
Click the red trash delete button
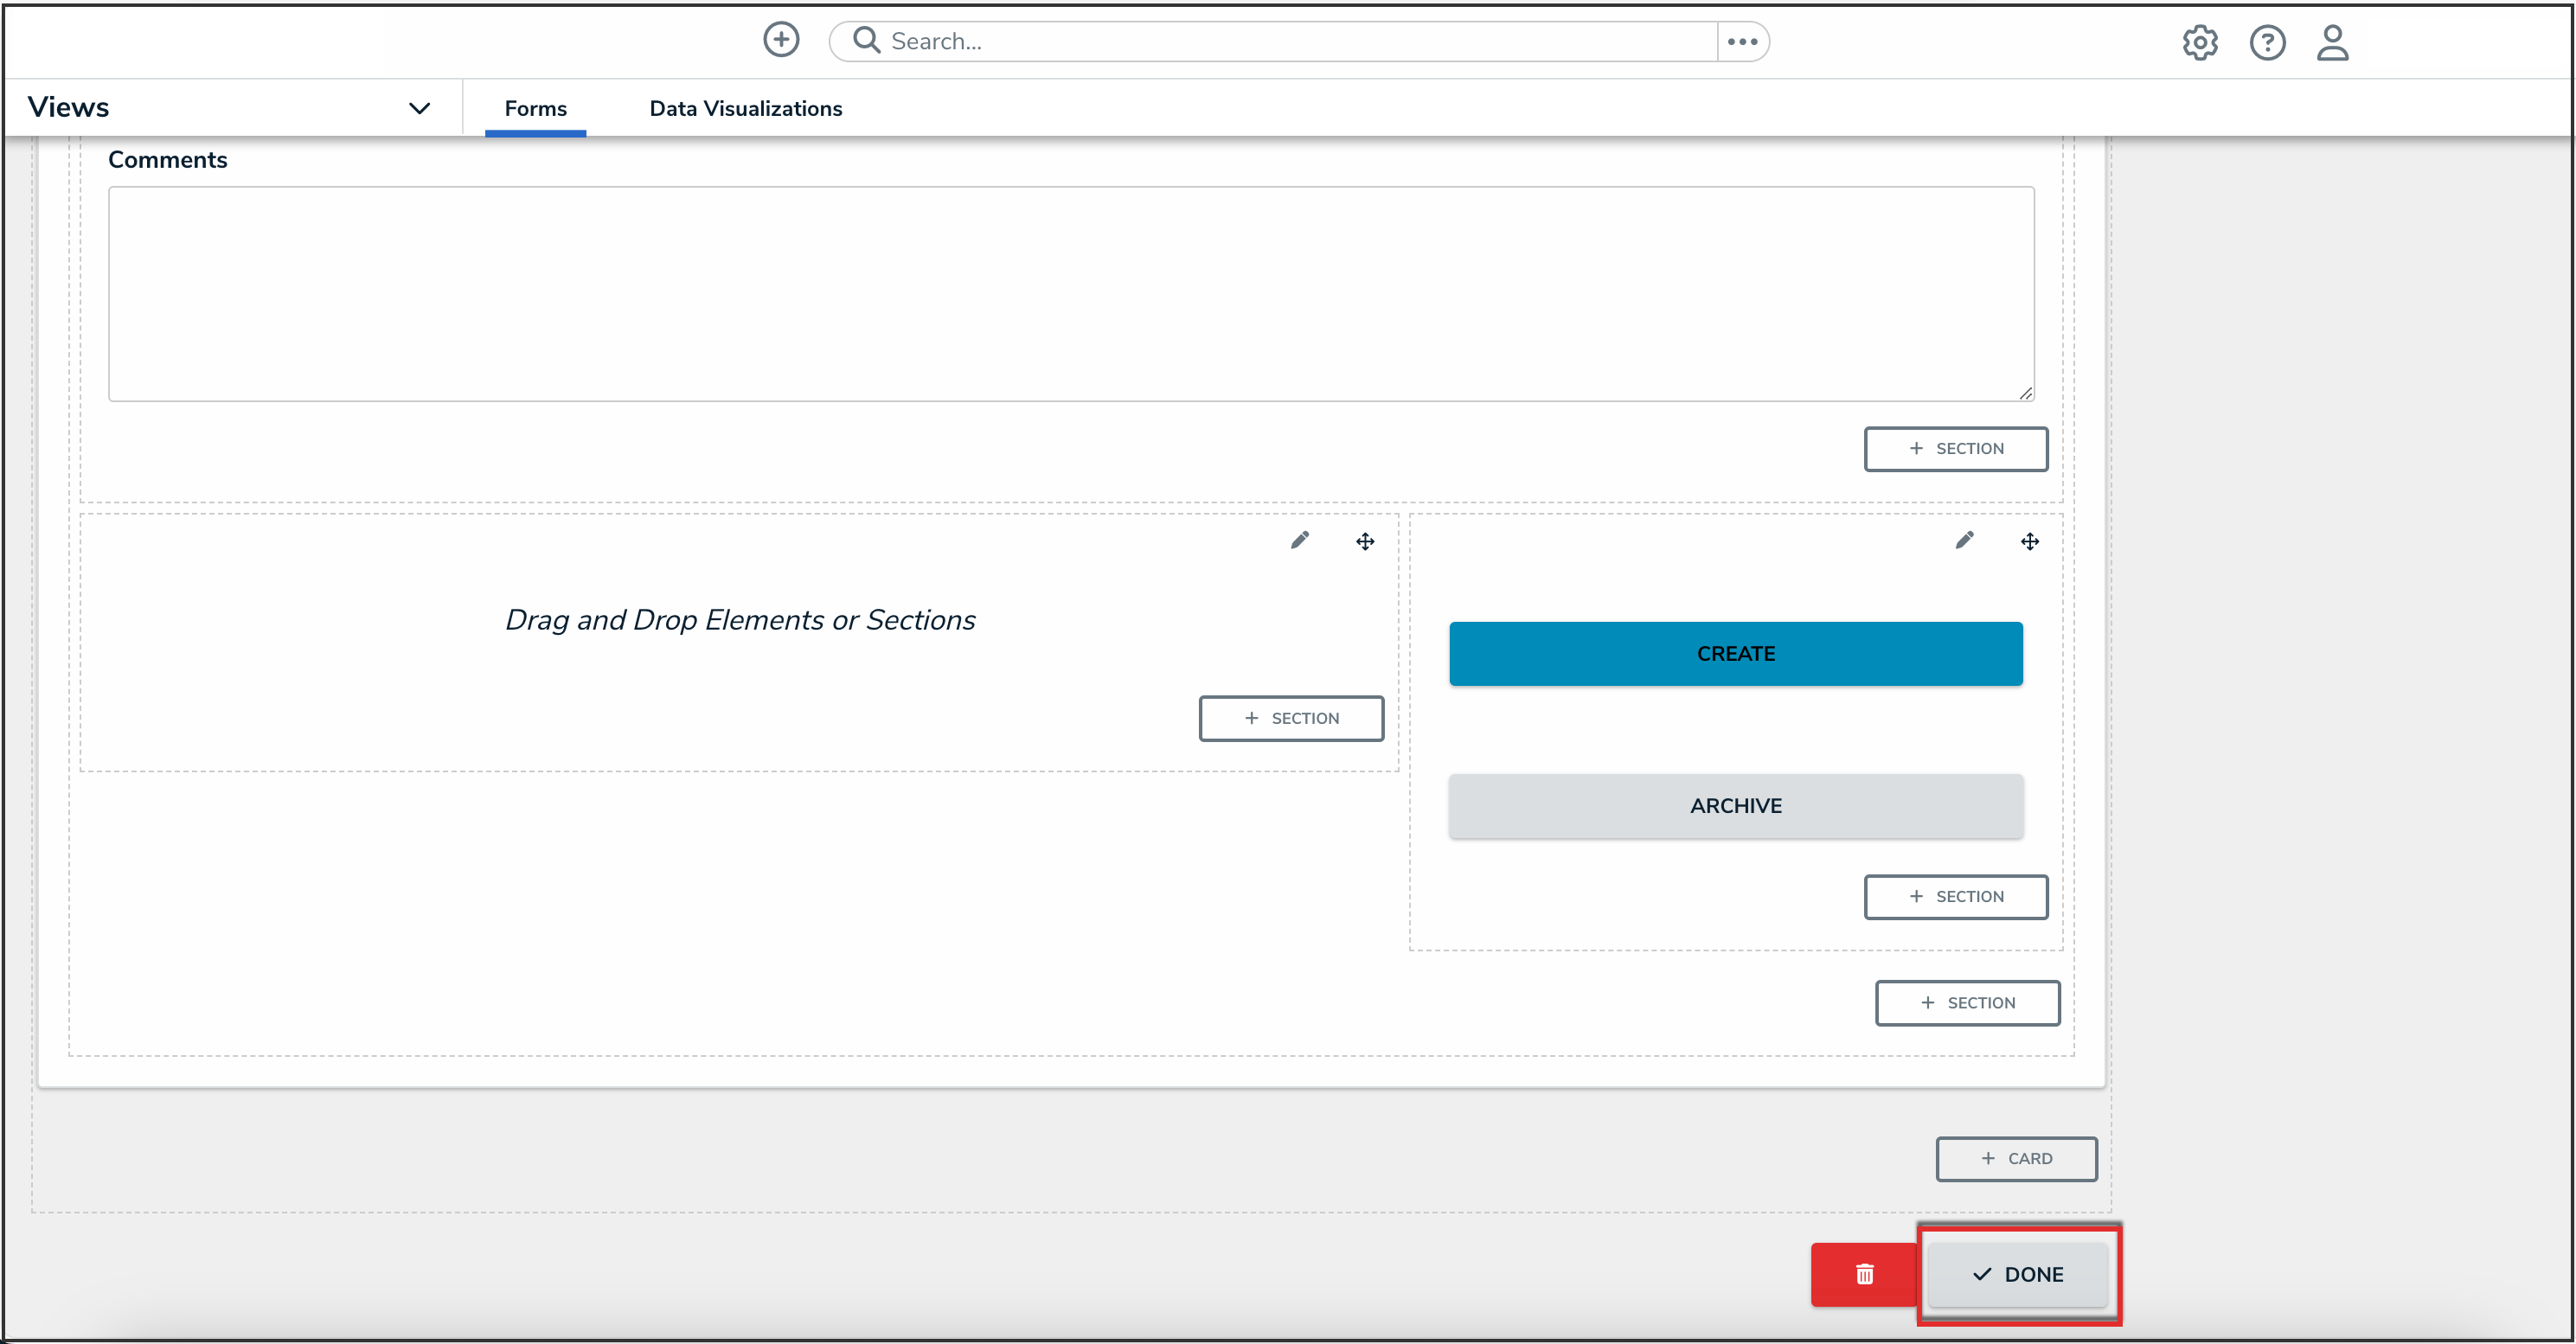point(1864,1274)
